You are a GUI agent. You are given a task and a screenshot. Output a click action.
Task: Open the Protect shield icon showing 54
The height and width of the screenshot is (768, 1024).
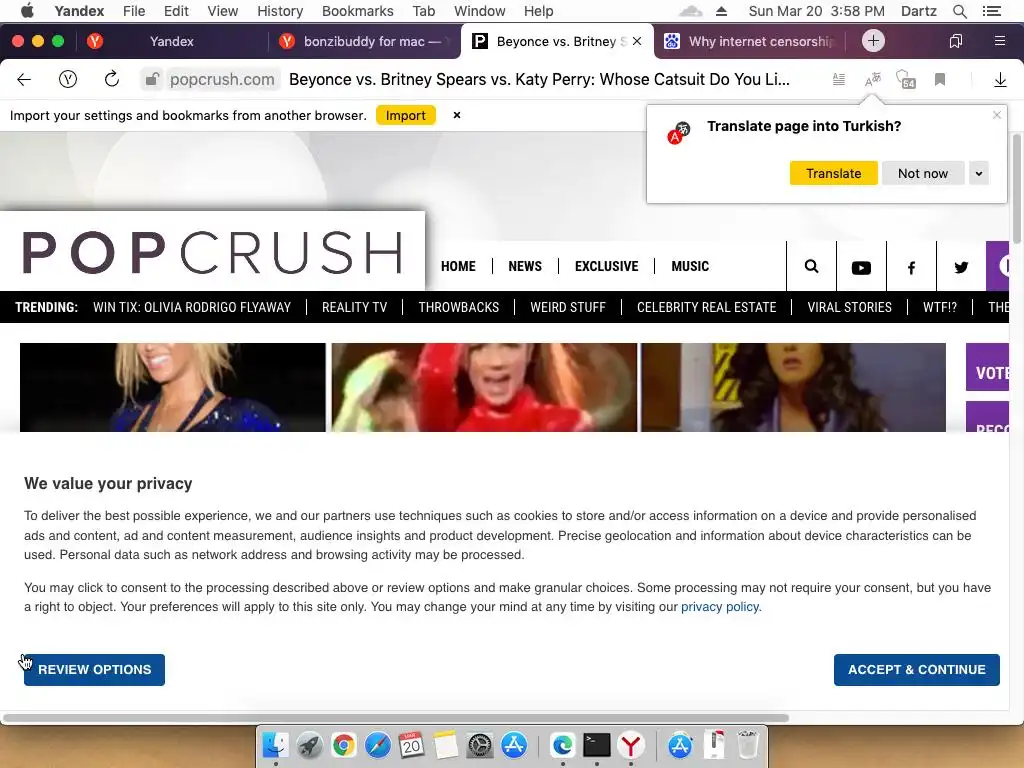(906, 80)
